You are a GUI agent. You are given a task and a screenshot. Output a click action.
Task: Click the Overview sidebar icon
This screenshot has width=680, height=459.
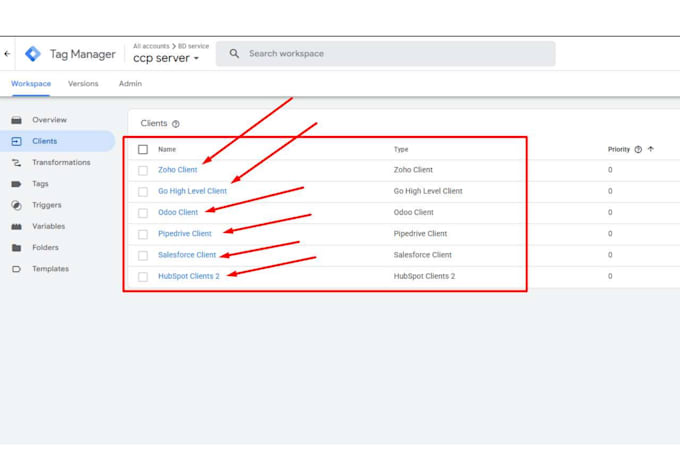click(x=16, y=120)
